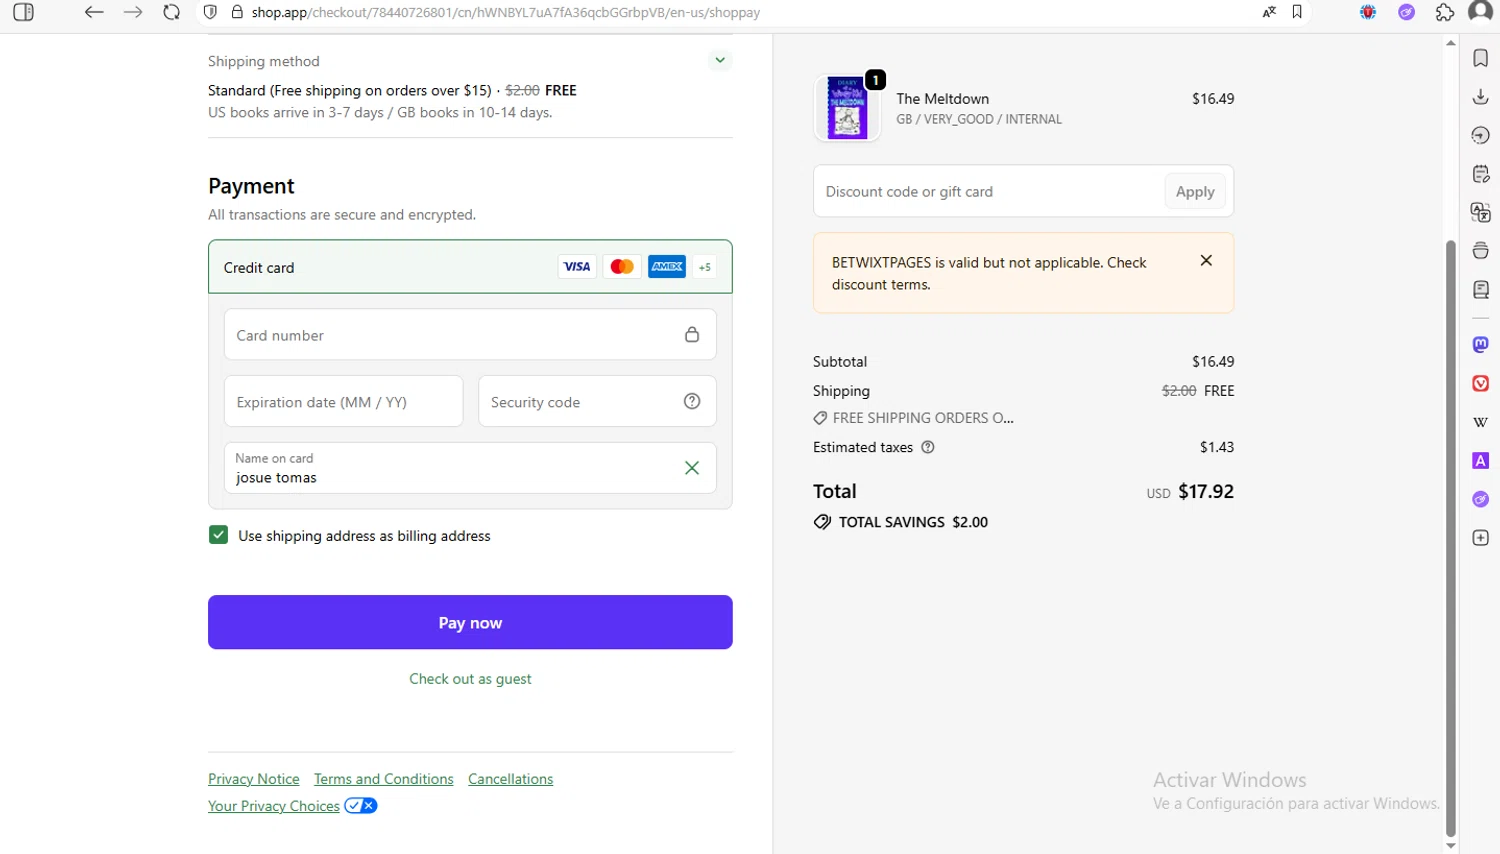
Task: Click the Expiration date field
Action: 343,402
